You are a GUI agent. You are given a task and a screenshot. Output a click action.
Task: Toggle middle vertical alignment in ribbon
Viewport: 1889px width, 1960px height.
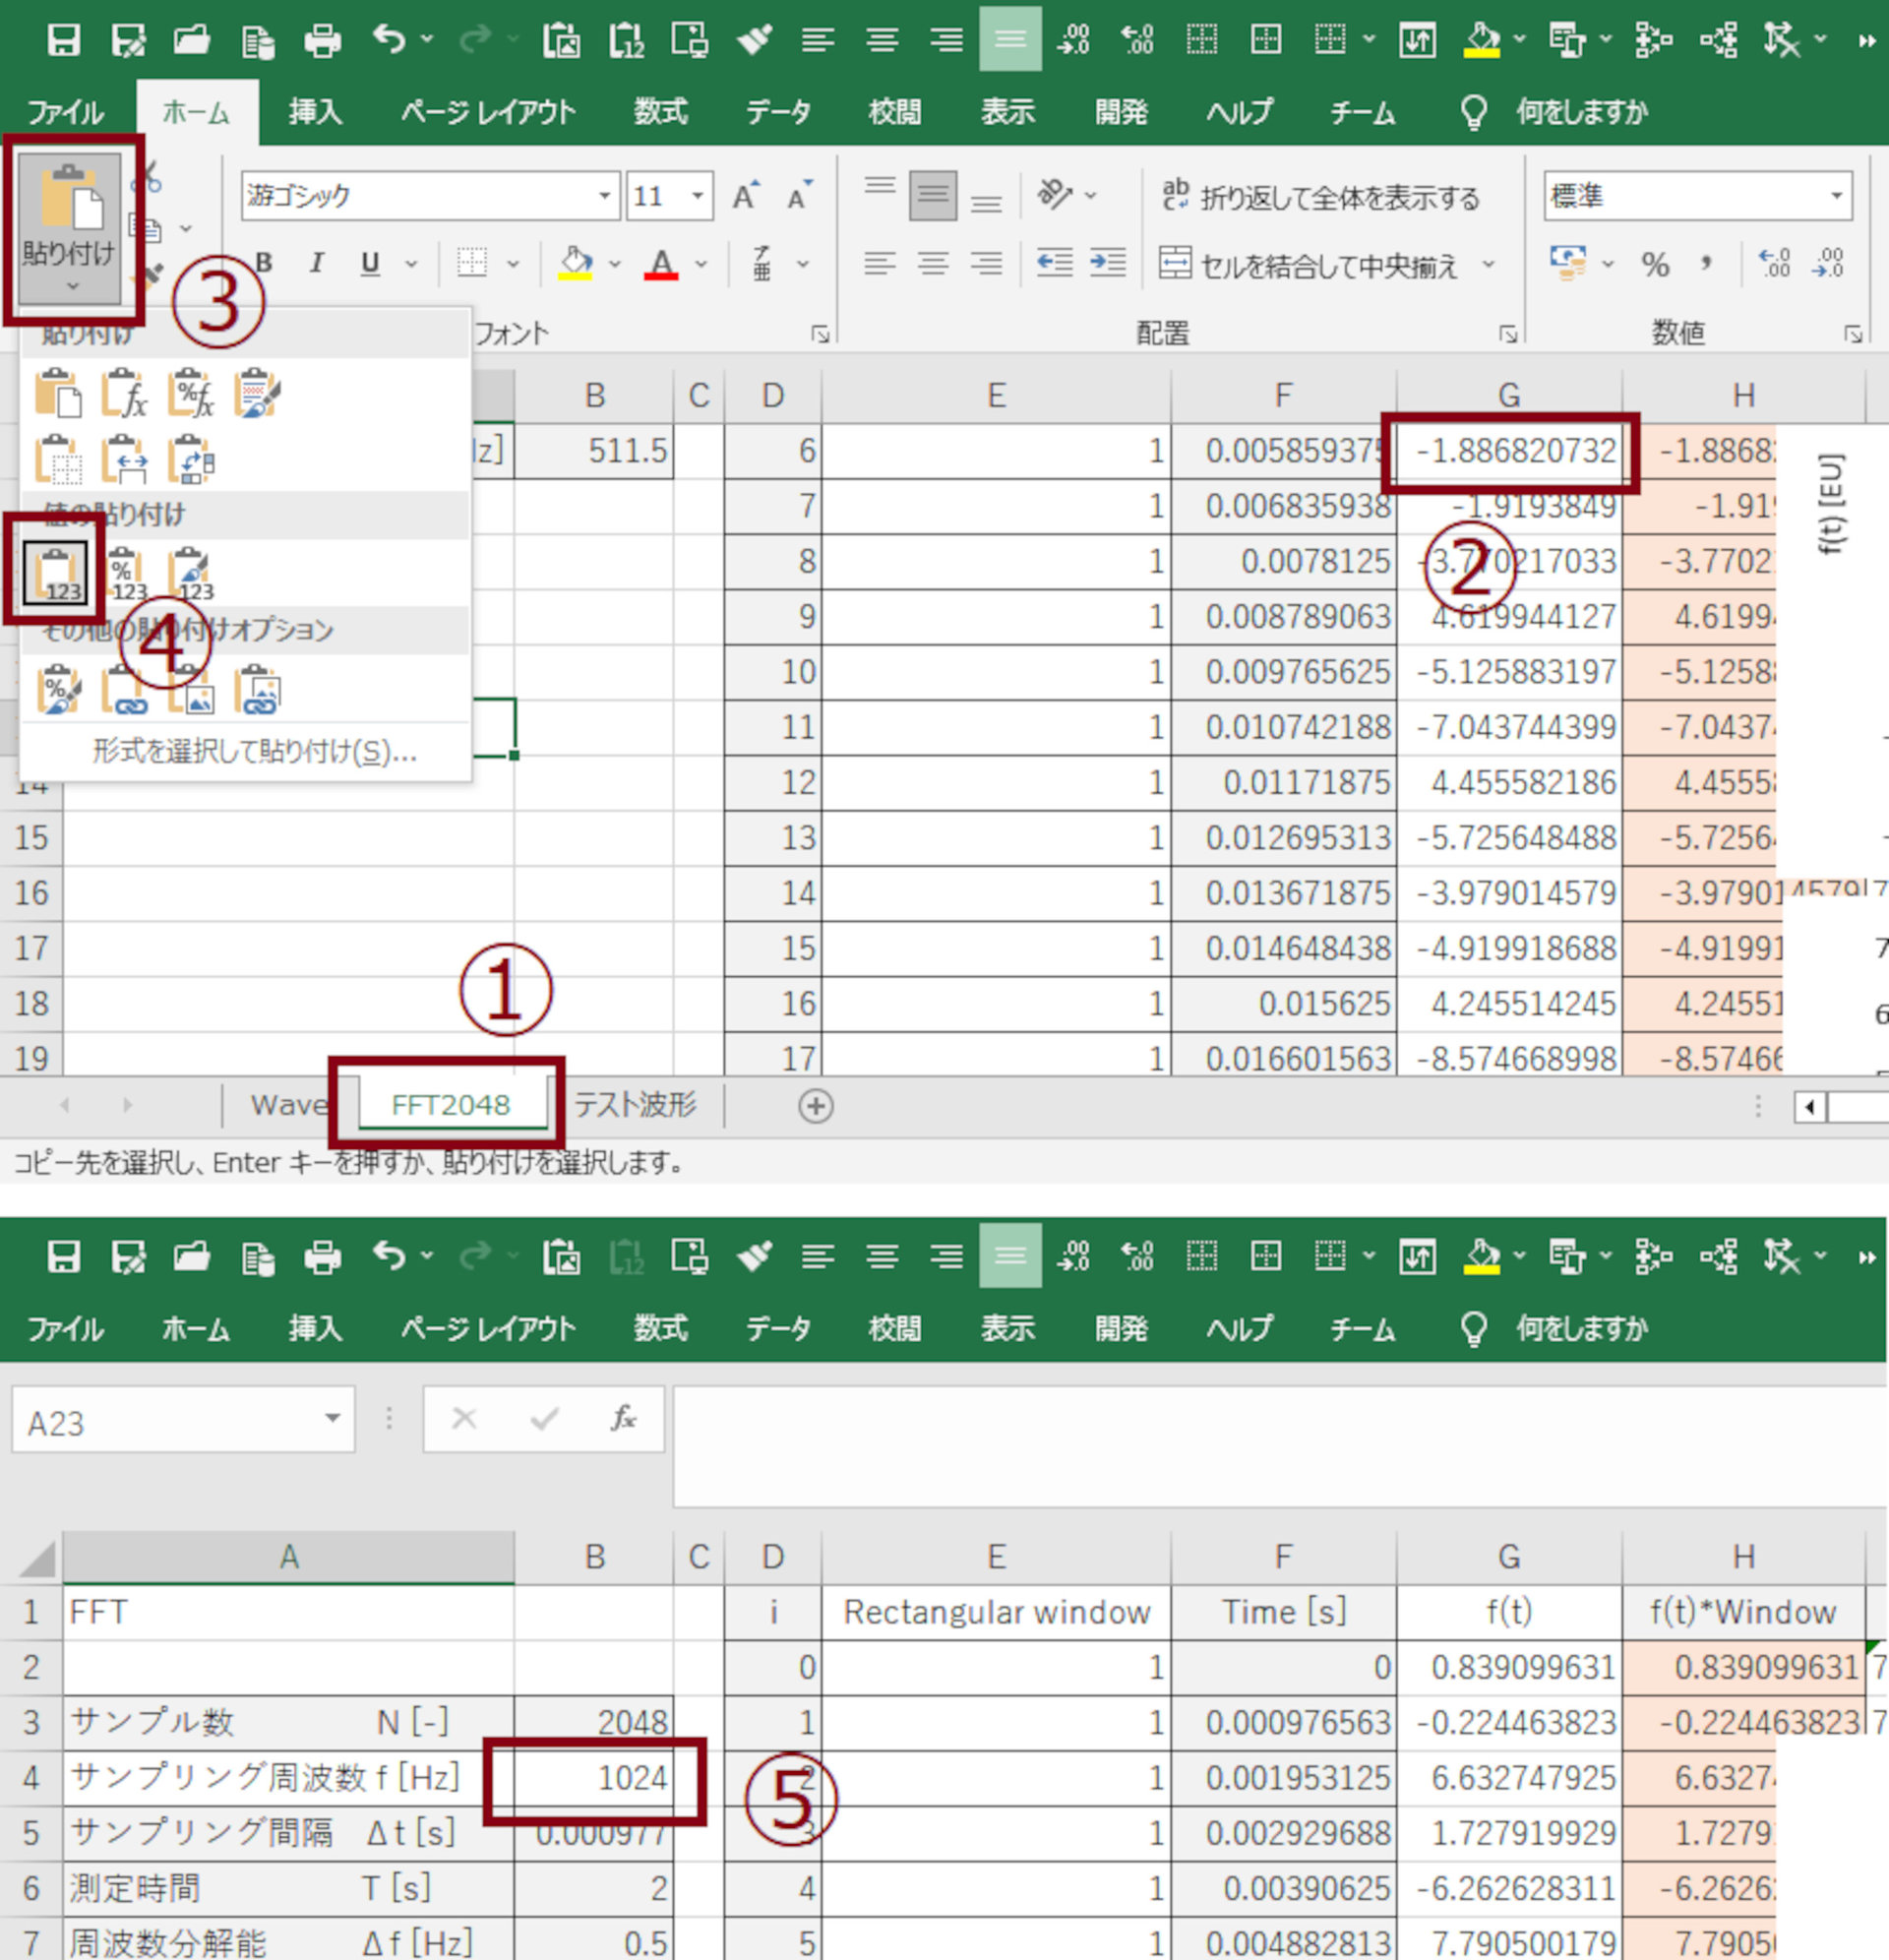tap(932, 195)
